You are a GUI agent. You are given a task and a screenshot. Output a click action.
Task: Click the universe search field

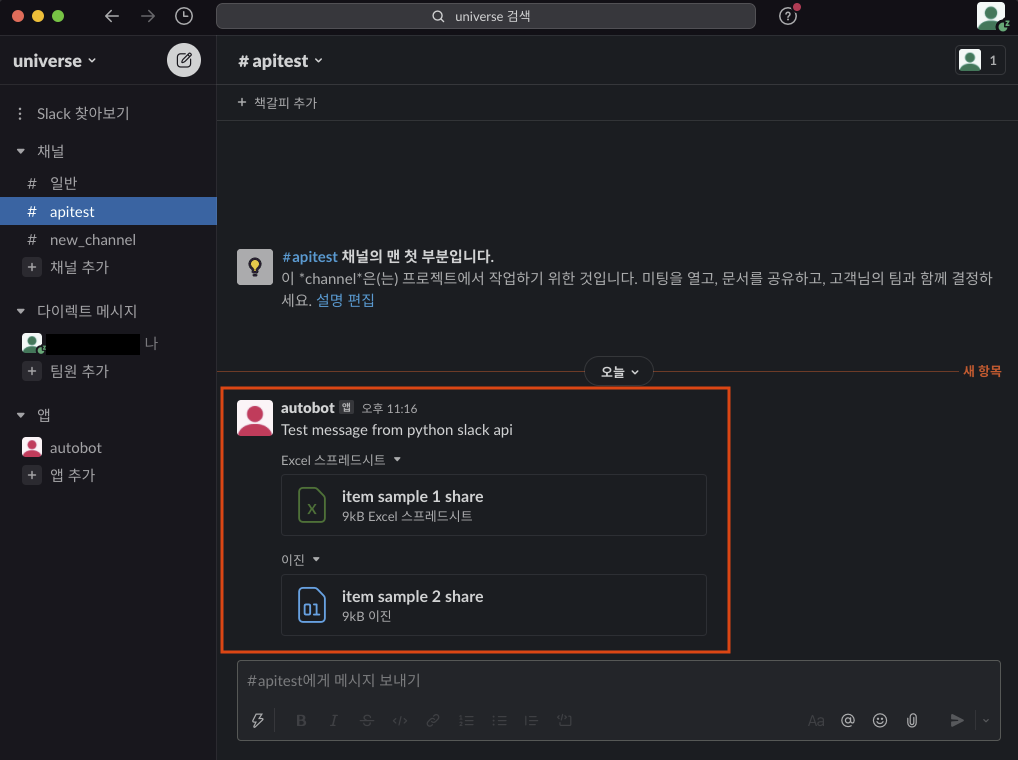click(x=486, y=16)
